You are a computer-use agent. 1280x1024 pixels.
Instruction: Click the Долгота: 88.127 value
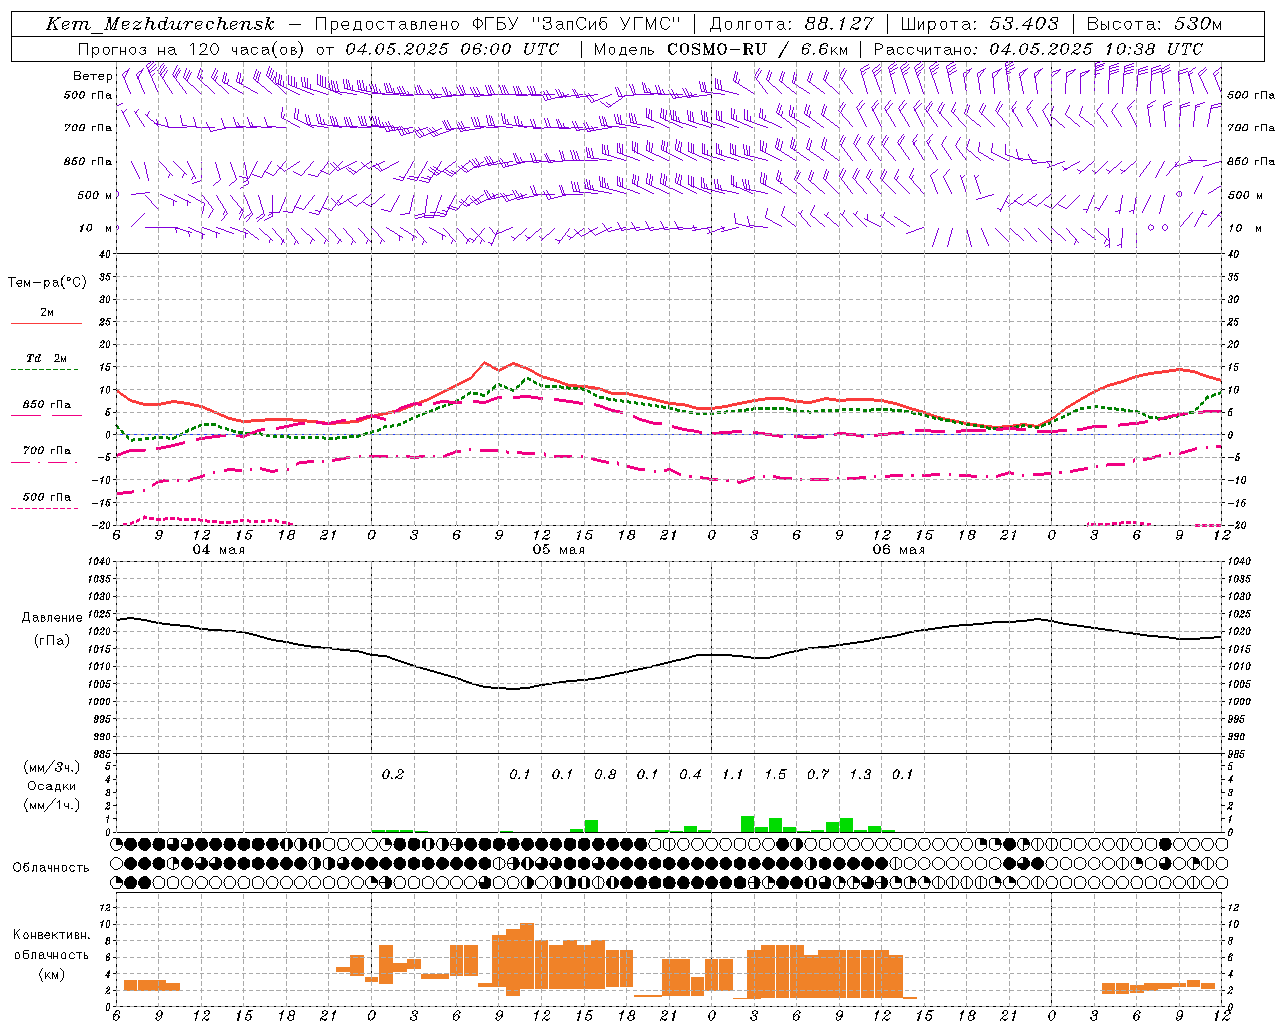pos(791,24)
